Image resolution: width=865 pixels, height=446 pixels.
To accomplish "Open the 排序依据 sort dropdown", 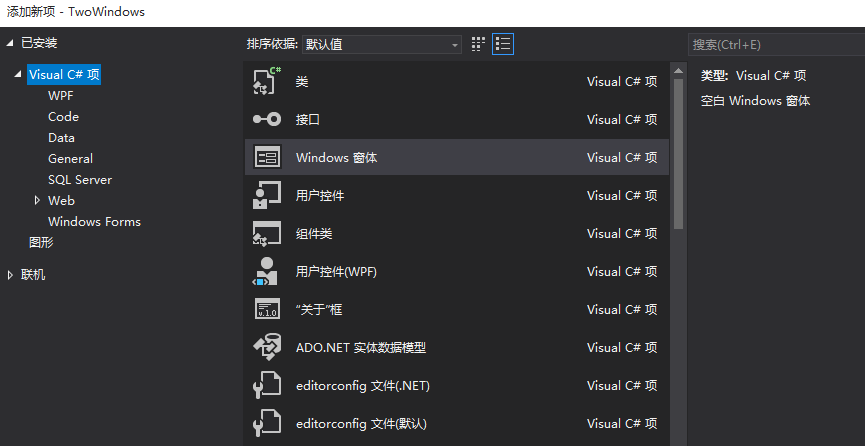I will click(x=382, y=45).
